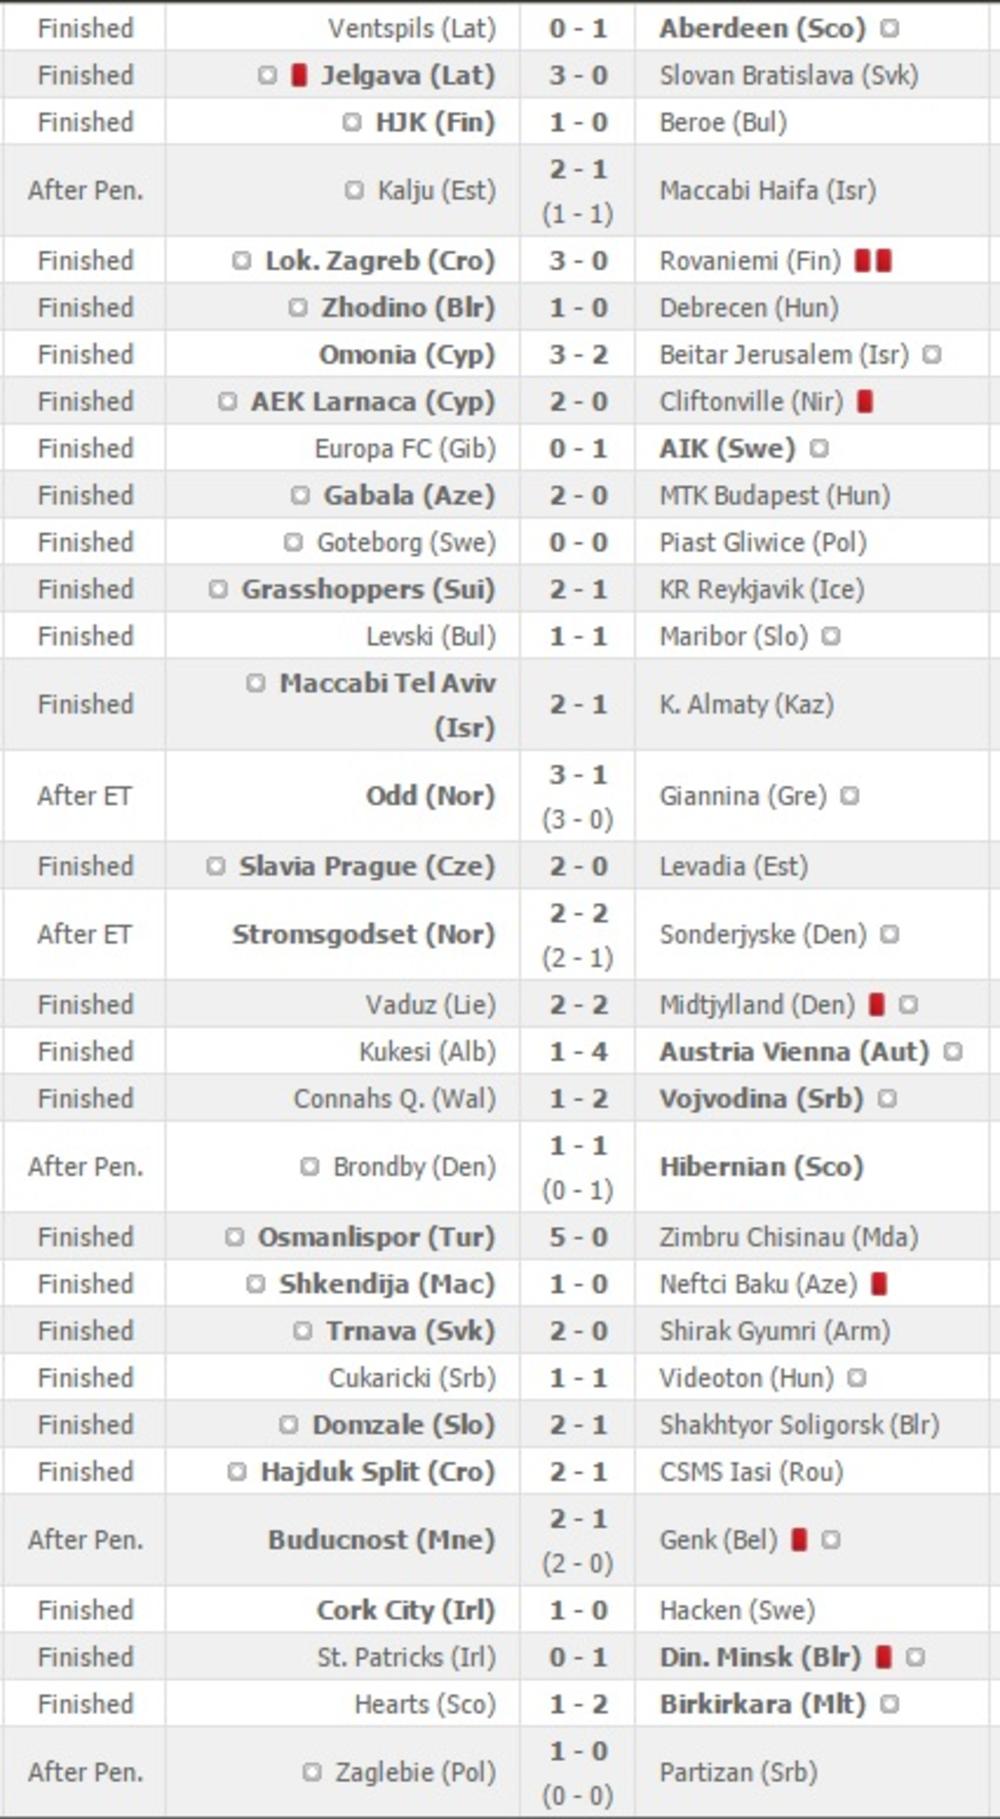Click the red card beside Midtjylland
Image resolution: width=1000 pixels, height=1819 pixels.
(877, 1005)
